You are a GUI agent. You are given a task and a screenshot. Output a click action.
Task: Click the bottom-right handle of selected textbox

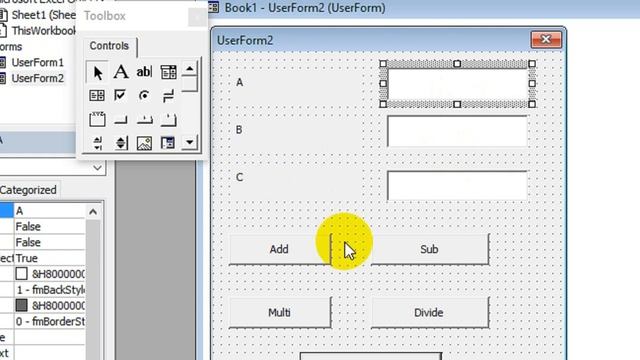coord(532,104)
